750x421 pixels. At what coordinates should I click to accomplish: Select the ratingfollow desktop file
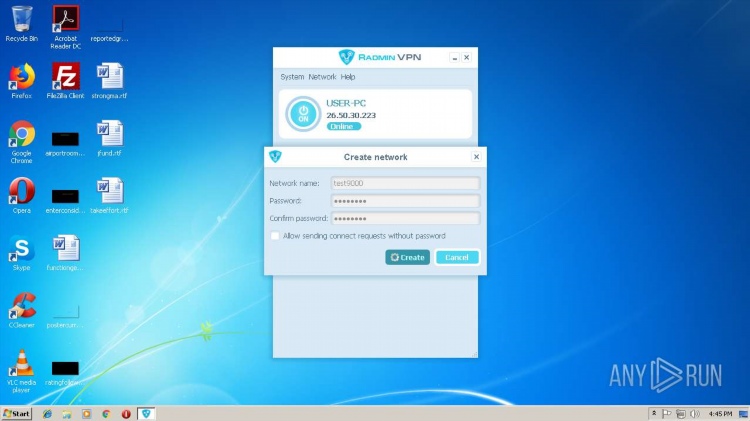[66, 372]
